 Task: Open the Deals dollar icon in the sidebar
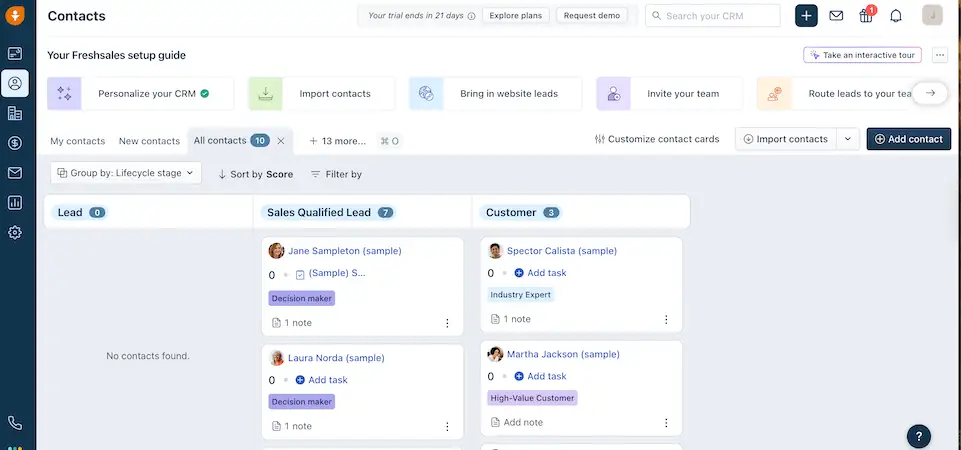pos(15,143)
